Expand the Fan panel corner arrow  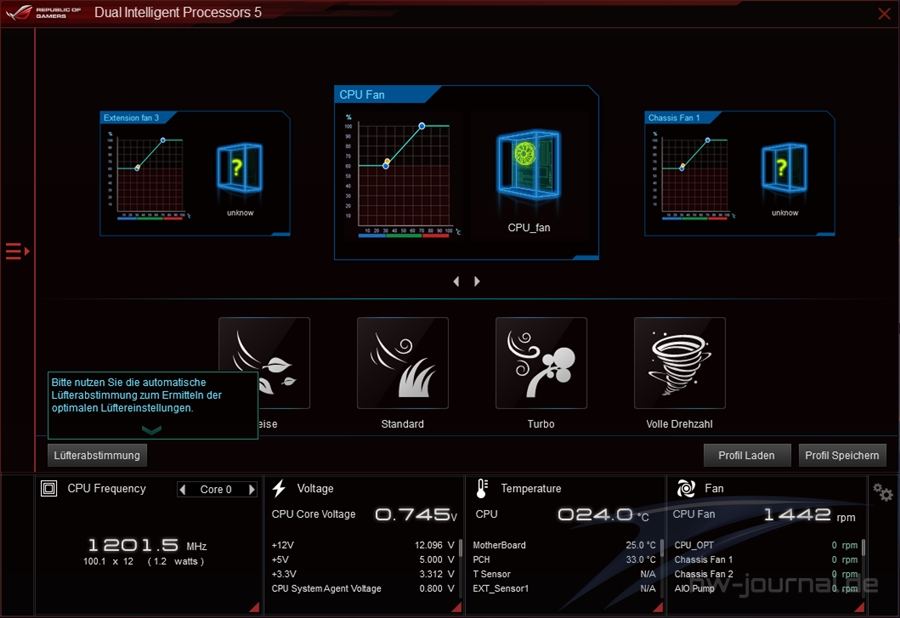(860, 607)
